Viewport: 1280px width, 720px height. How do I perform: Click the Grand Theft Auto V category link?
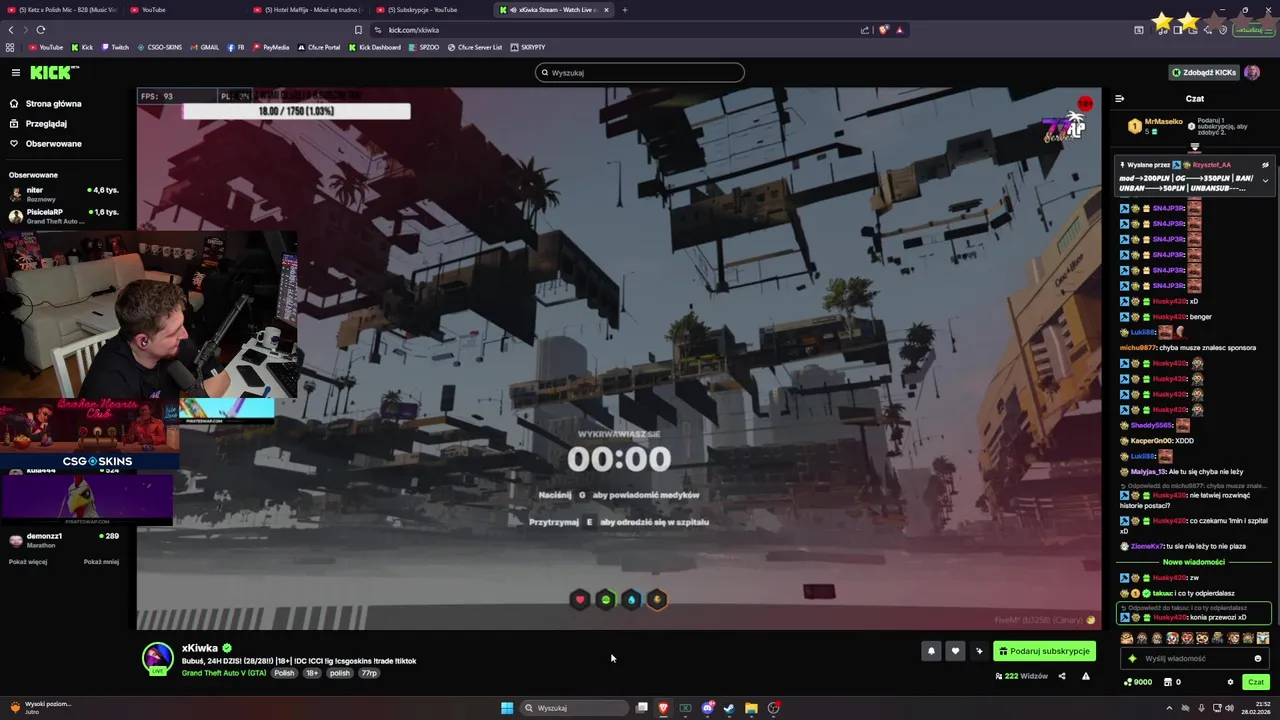point(224,673)
